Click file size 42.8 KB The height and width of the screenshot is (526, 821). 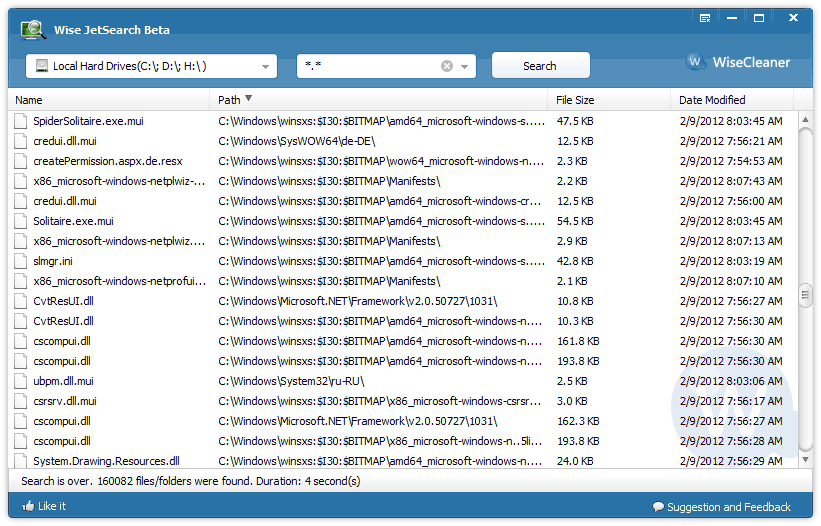point(575,261)
